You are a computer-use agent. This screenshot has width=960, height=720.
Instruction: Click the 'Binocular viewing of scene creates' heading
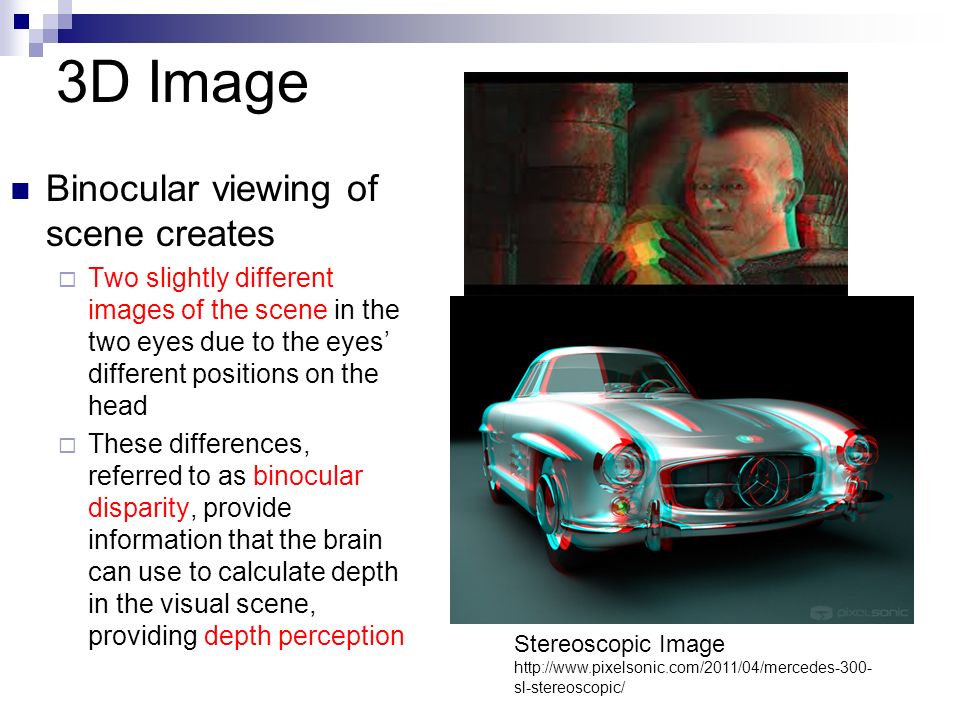[211, 211]
